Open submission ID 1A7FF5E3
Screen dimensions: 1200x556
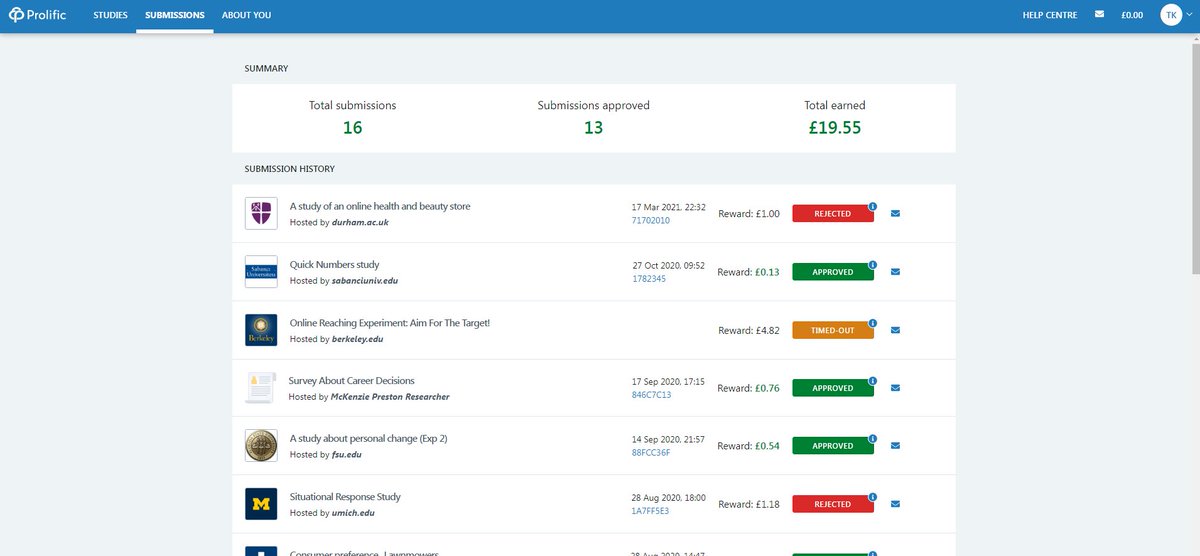pos(651,511)
